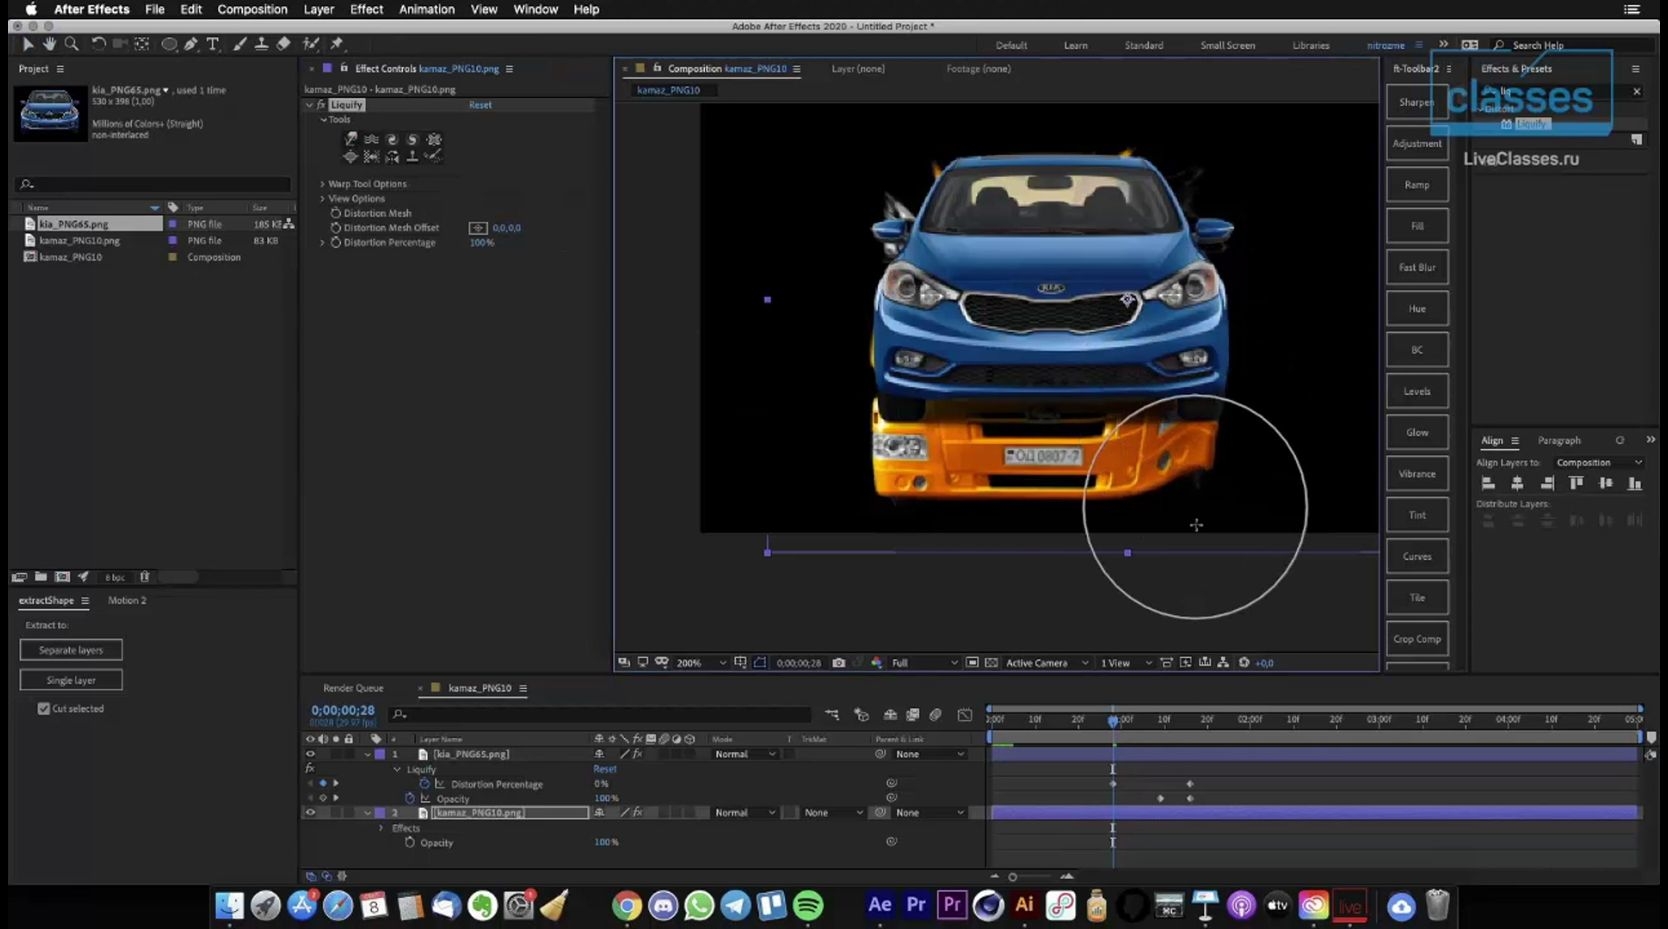This screenshot has height=929, width=1668.
Task: Select the Ellipse shape tool
Action: point(169,44)
